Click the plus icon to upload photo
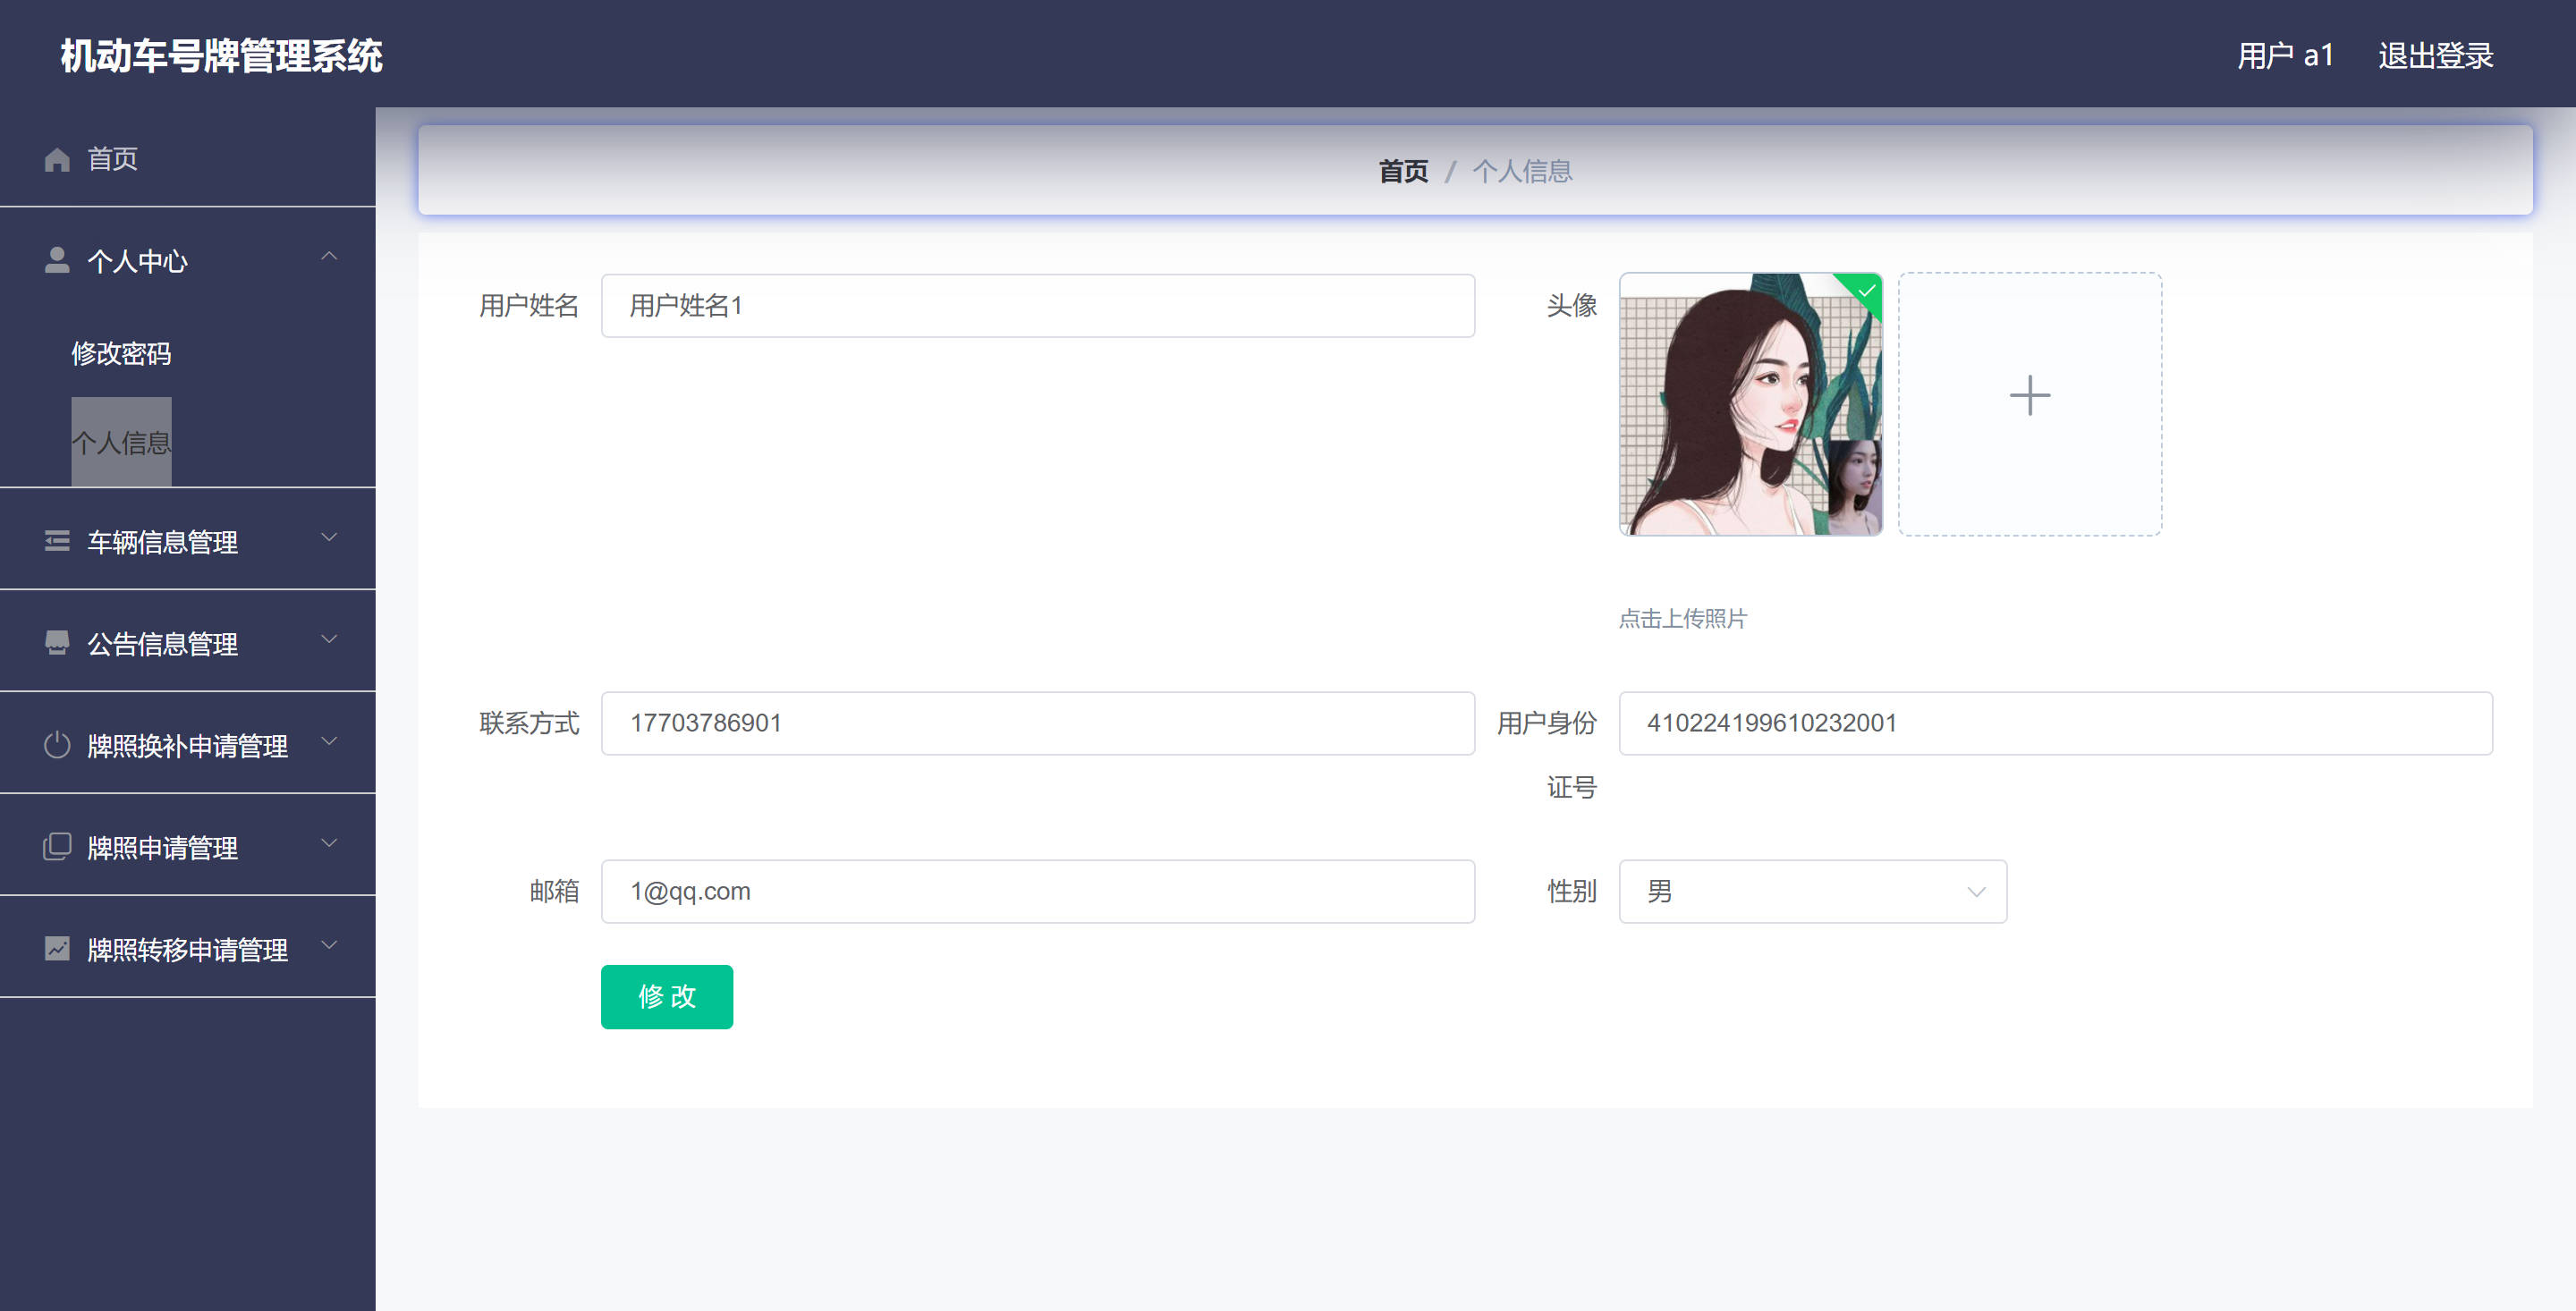Screen dimensions: 2576x1311 click(2029, 395)
